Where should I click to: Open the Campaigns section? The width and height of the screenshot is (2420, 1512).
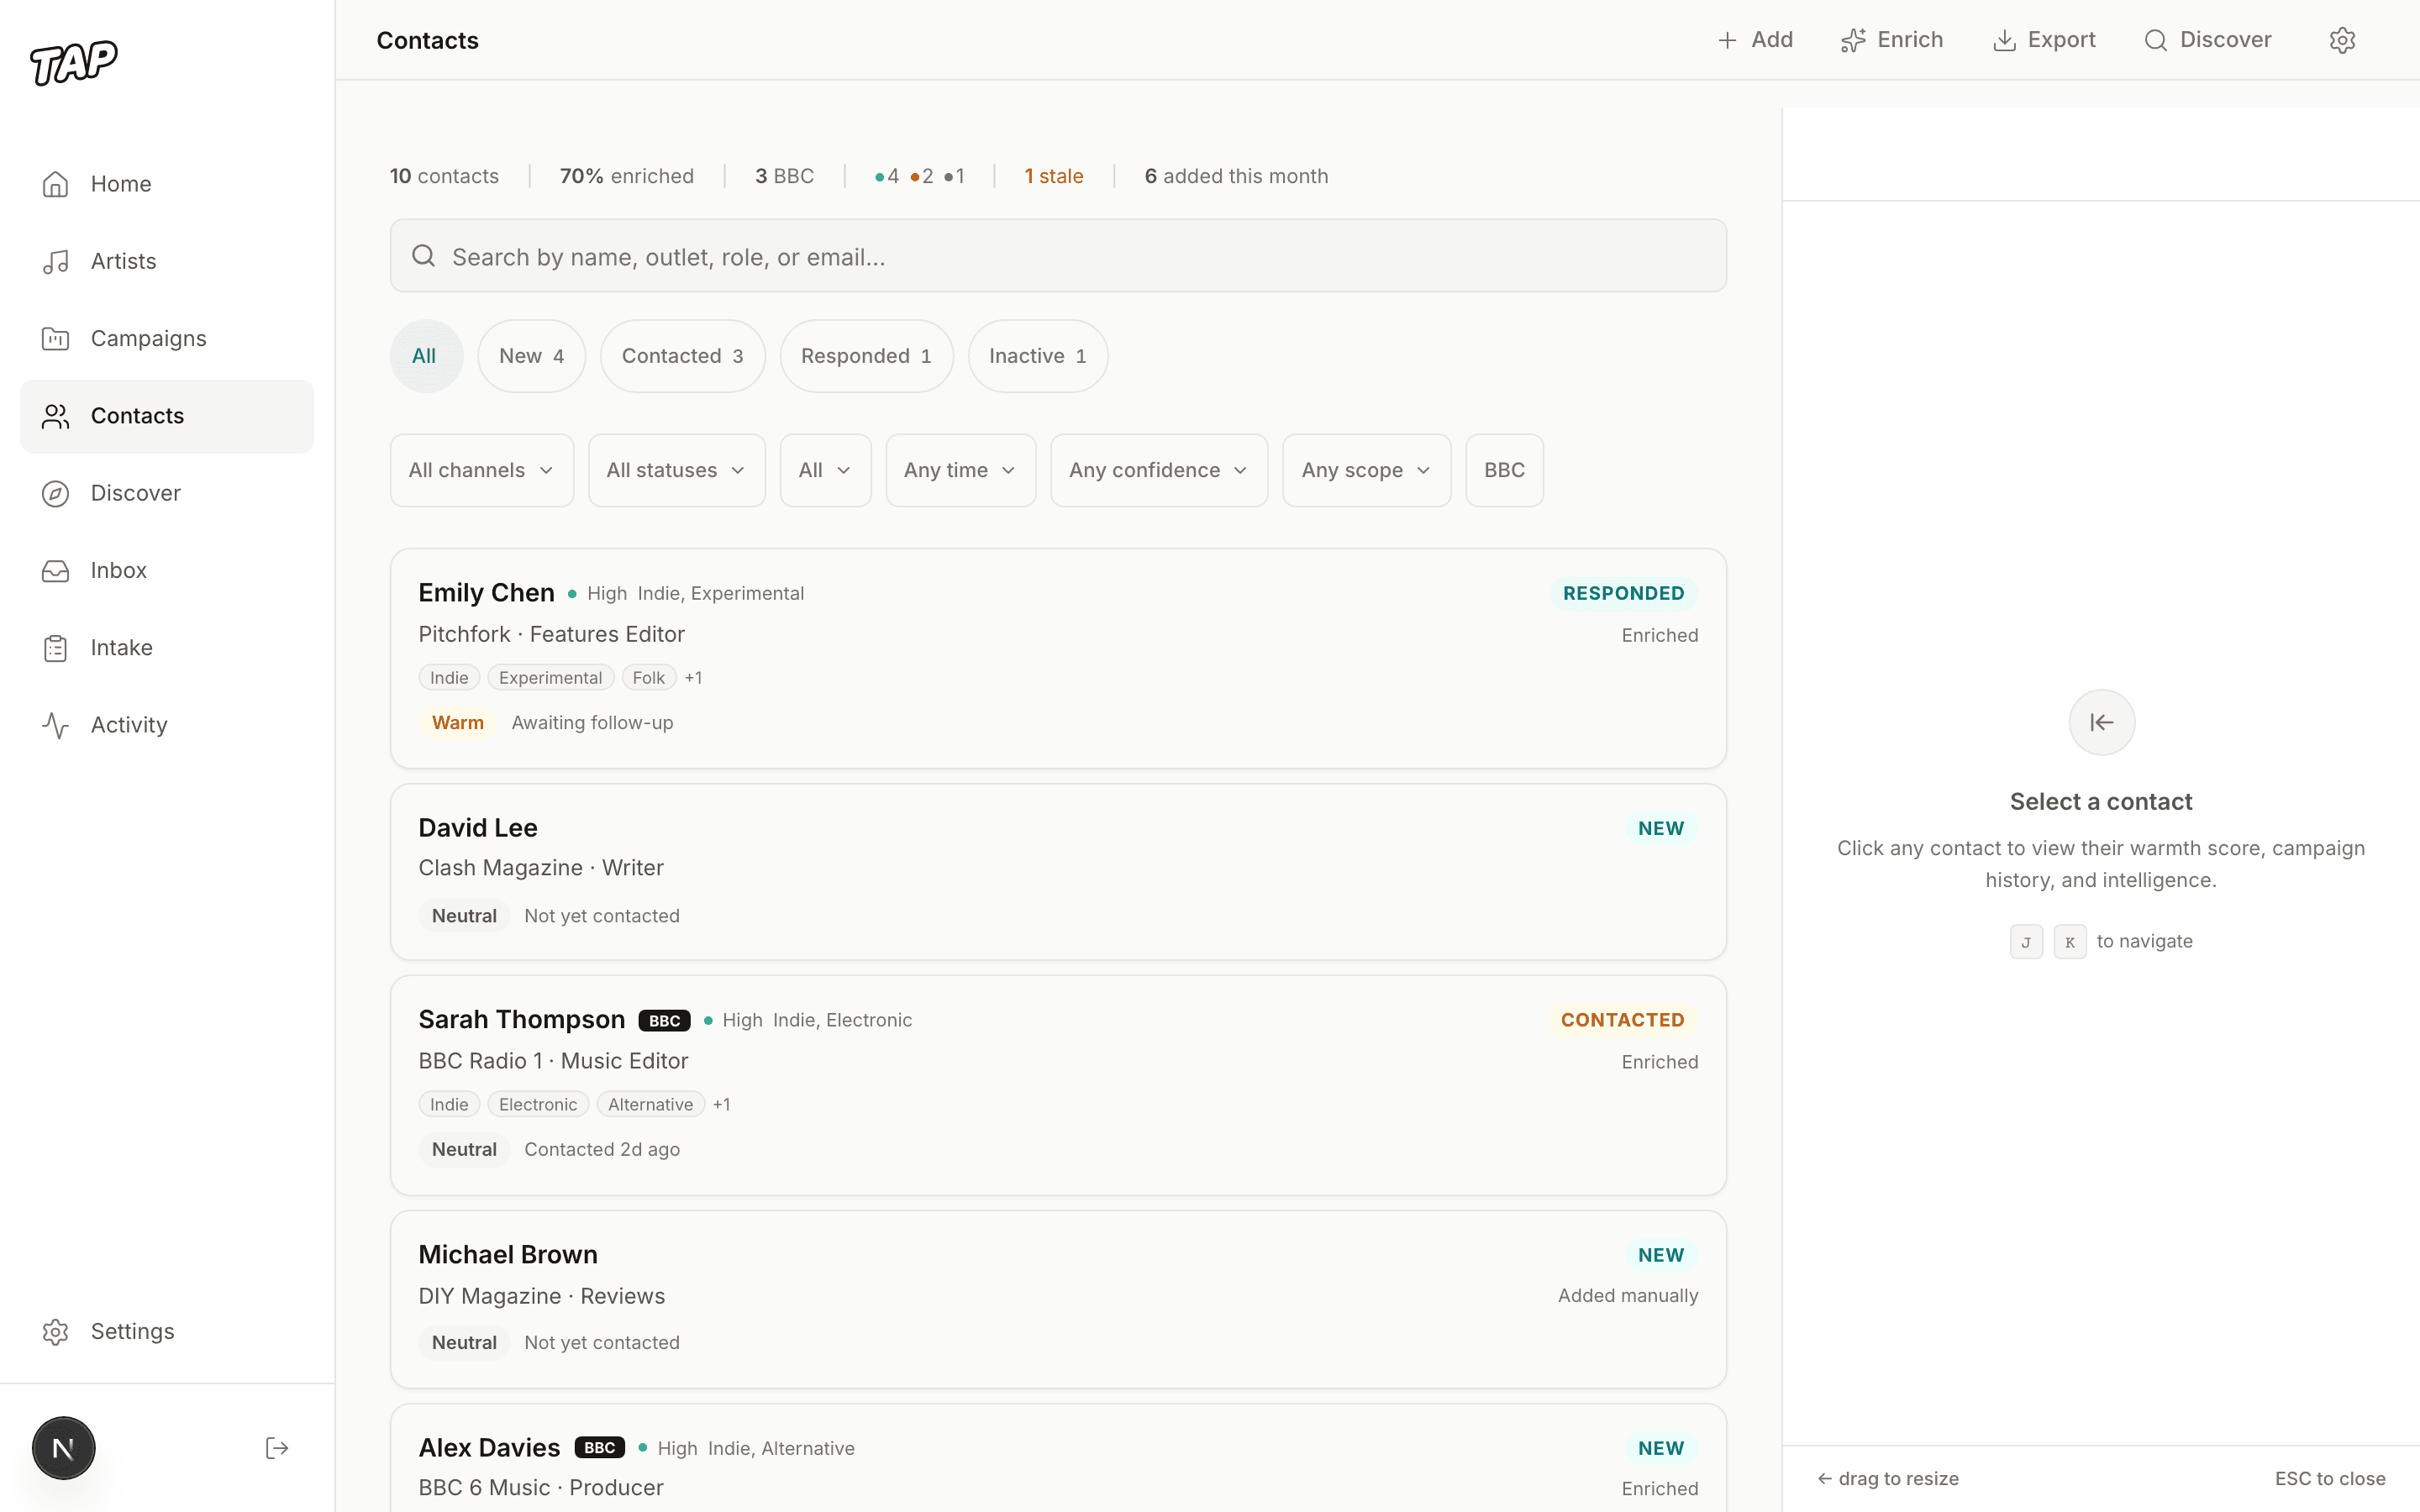(x=150, y=338)
